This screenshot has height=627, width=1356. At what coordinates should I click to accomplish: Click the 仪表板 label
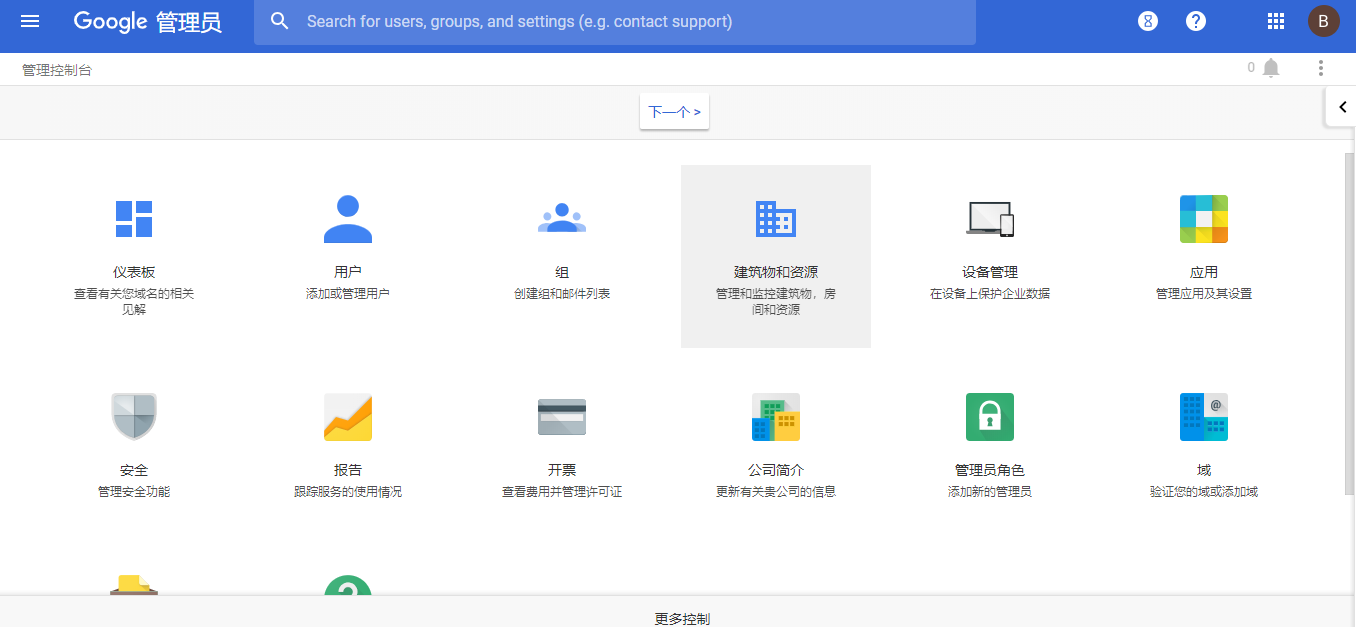coord(134,272)
